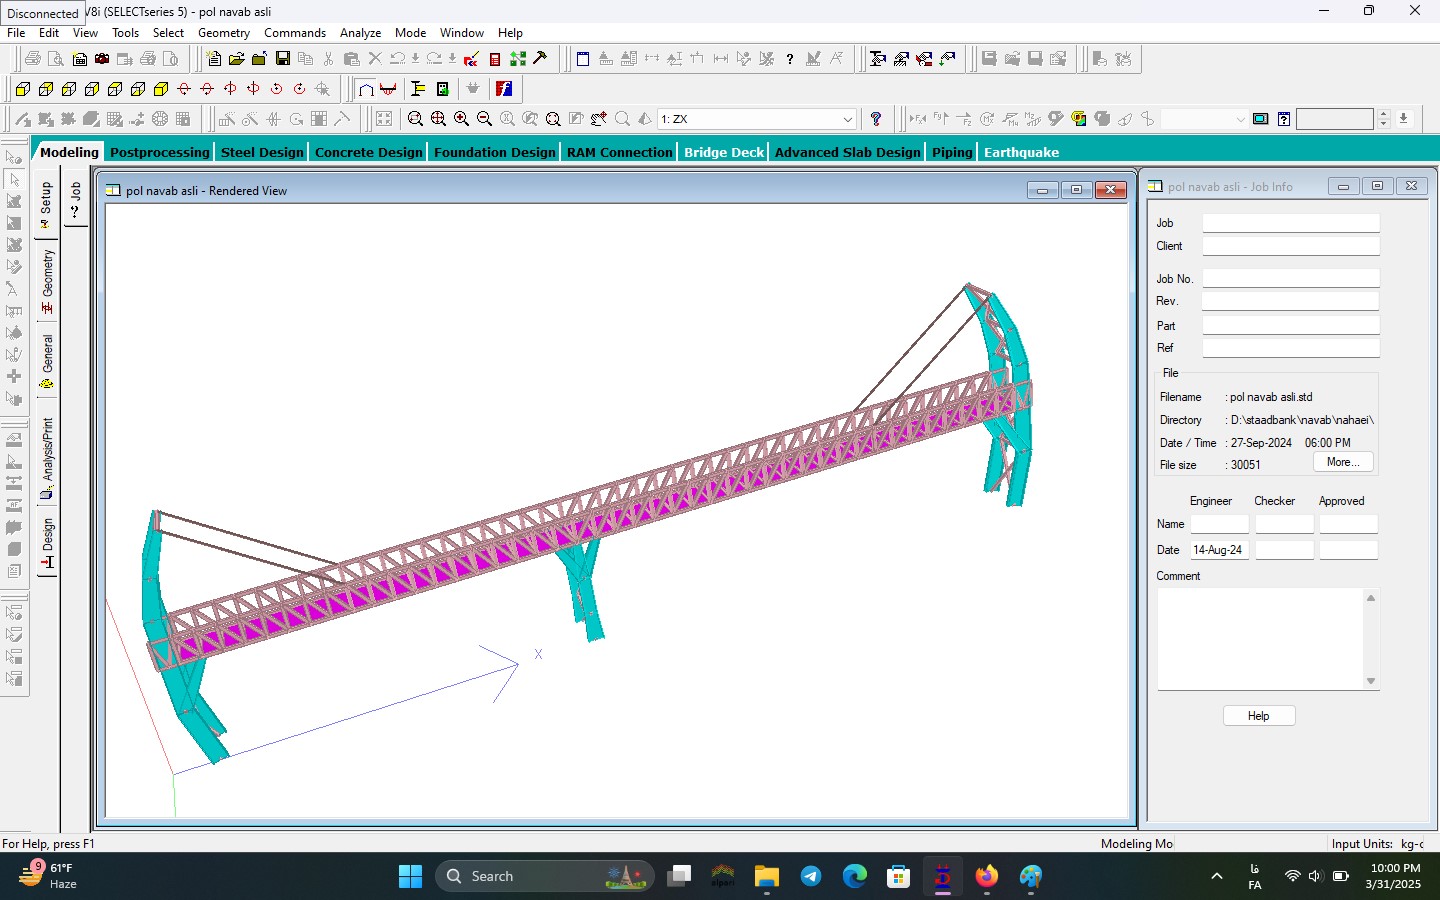Click the red camera snapshot icon

102,59
